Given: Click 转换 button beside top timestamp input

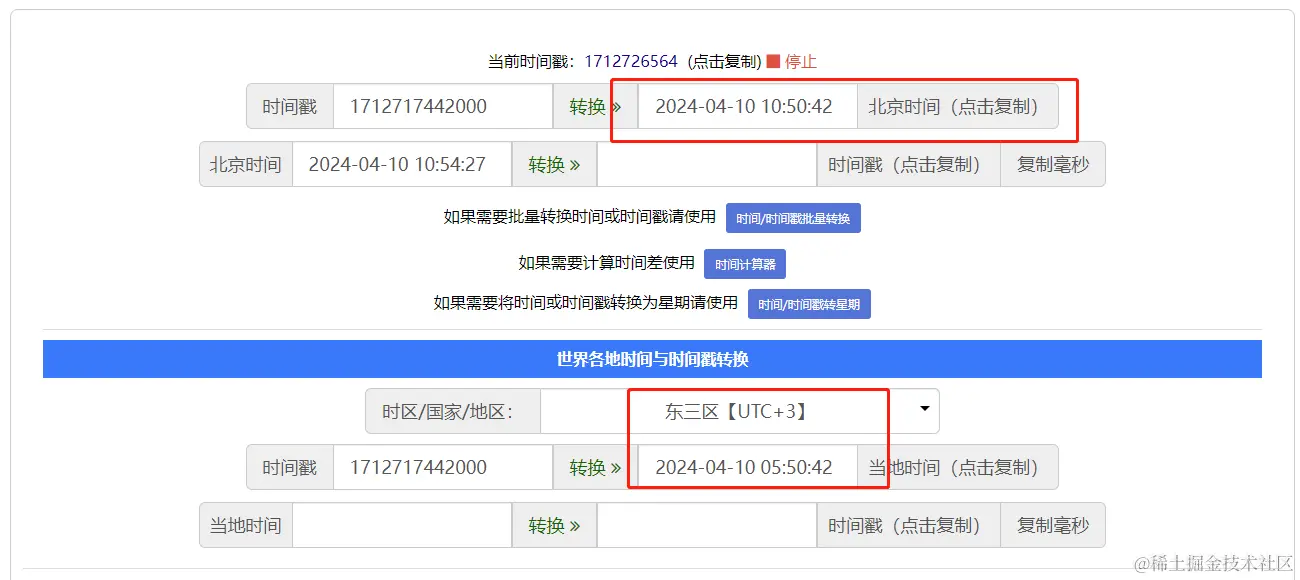Looking at the screenshot, I should click(x=595, y=106).
